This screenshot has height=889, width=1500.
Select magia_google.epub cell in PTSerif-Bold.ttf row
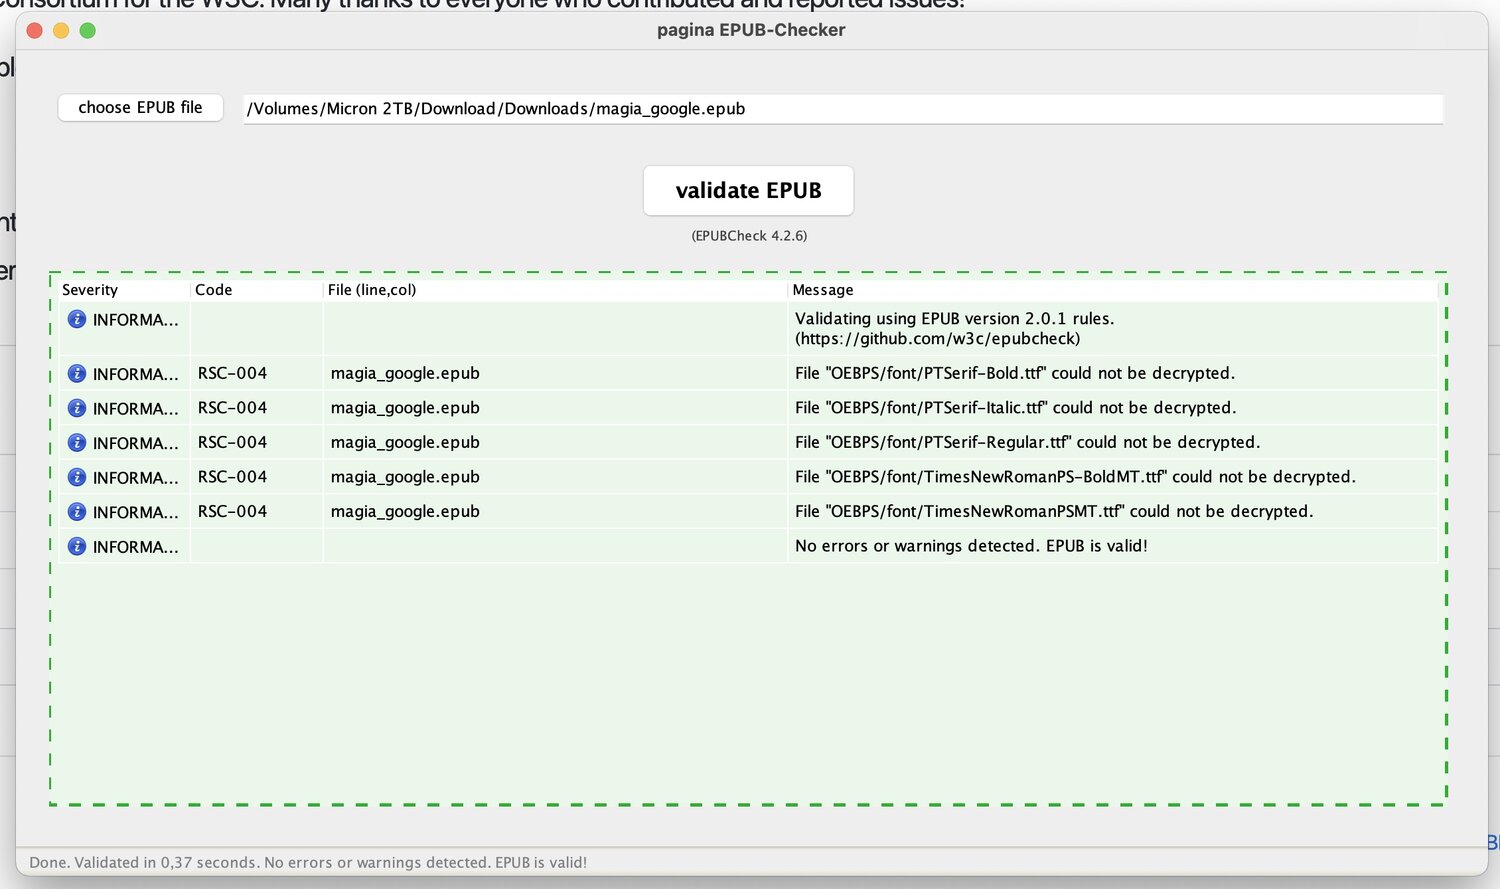coord(405,373)
